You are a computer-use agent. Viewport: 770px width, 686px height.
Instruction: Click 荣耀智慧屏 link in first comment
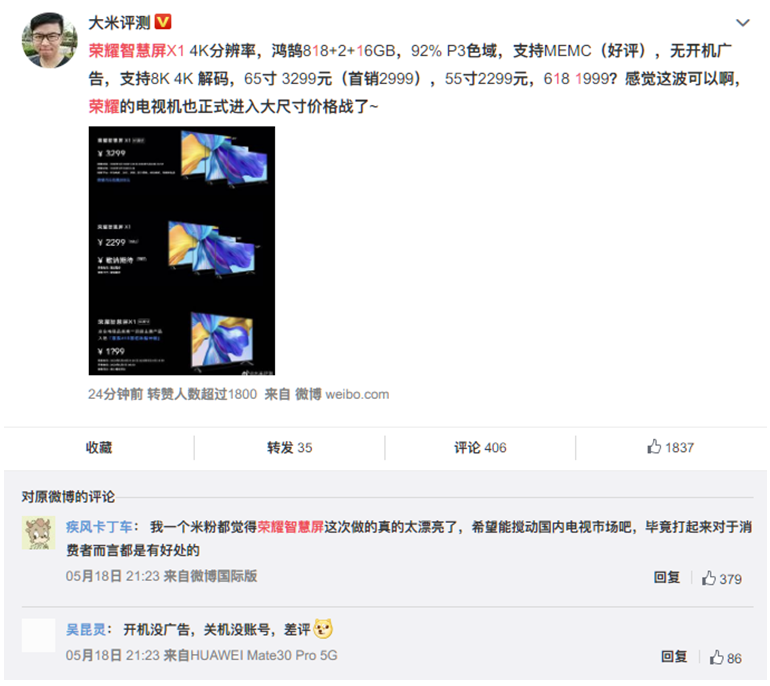click(290, 527)
